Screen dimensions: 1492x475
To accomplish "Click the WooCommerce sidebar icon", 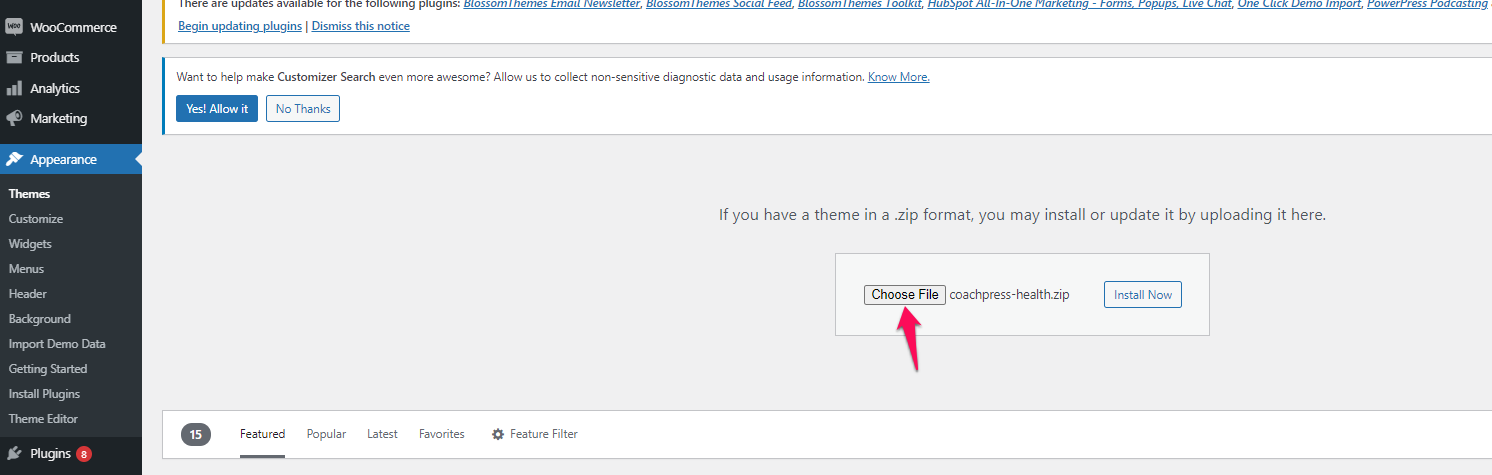I will (x=14, y=27).
